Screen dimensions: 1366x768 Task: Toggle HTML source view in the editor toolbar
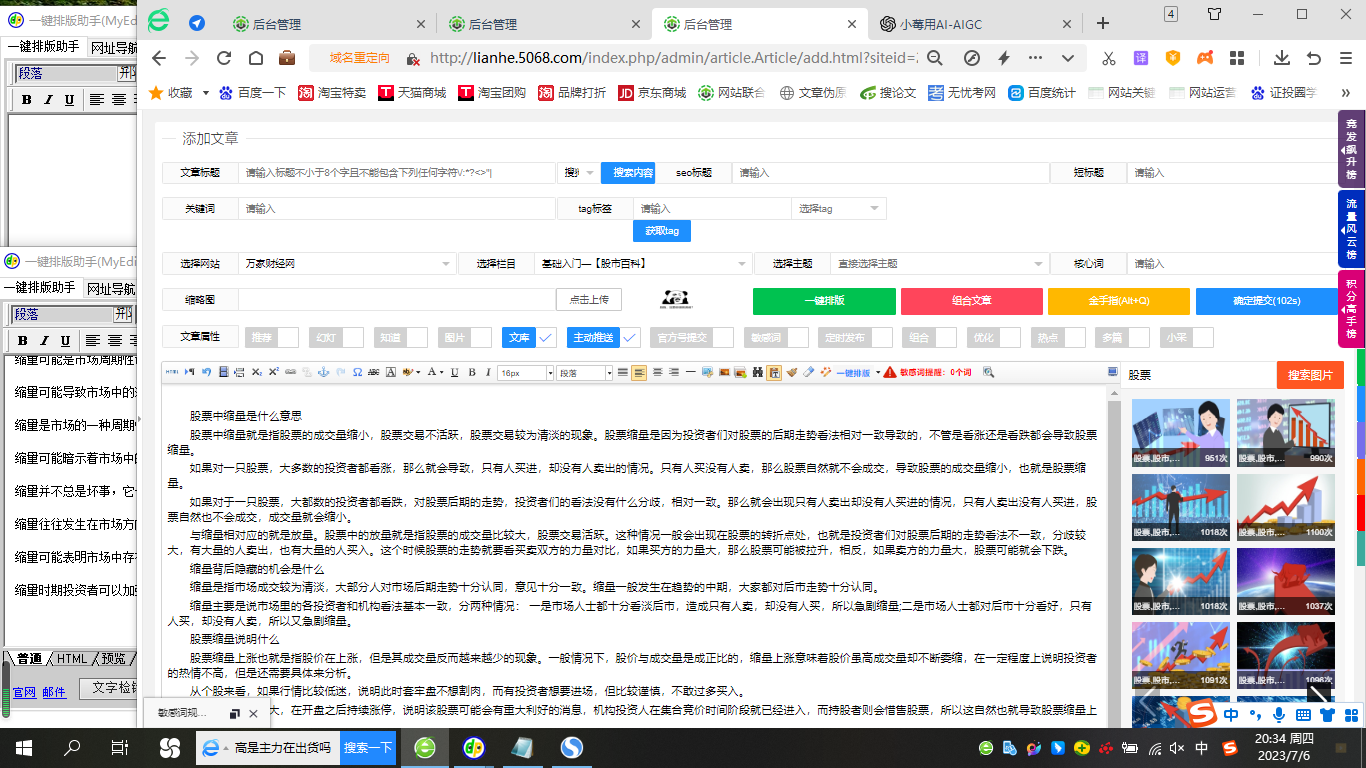[174, 372]
